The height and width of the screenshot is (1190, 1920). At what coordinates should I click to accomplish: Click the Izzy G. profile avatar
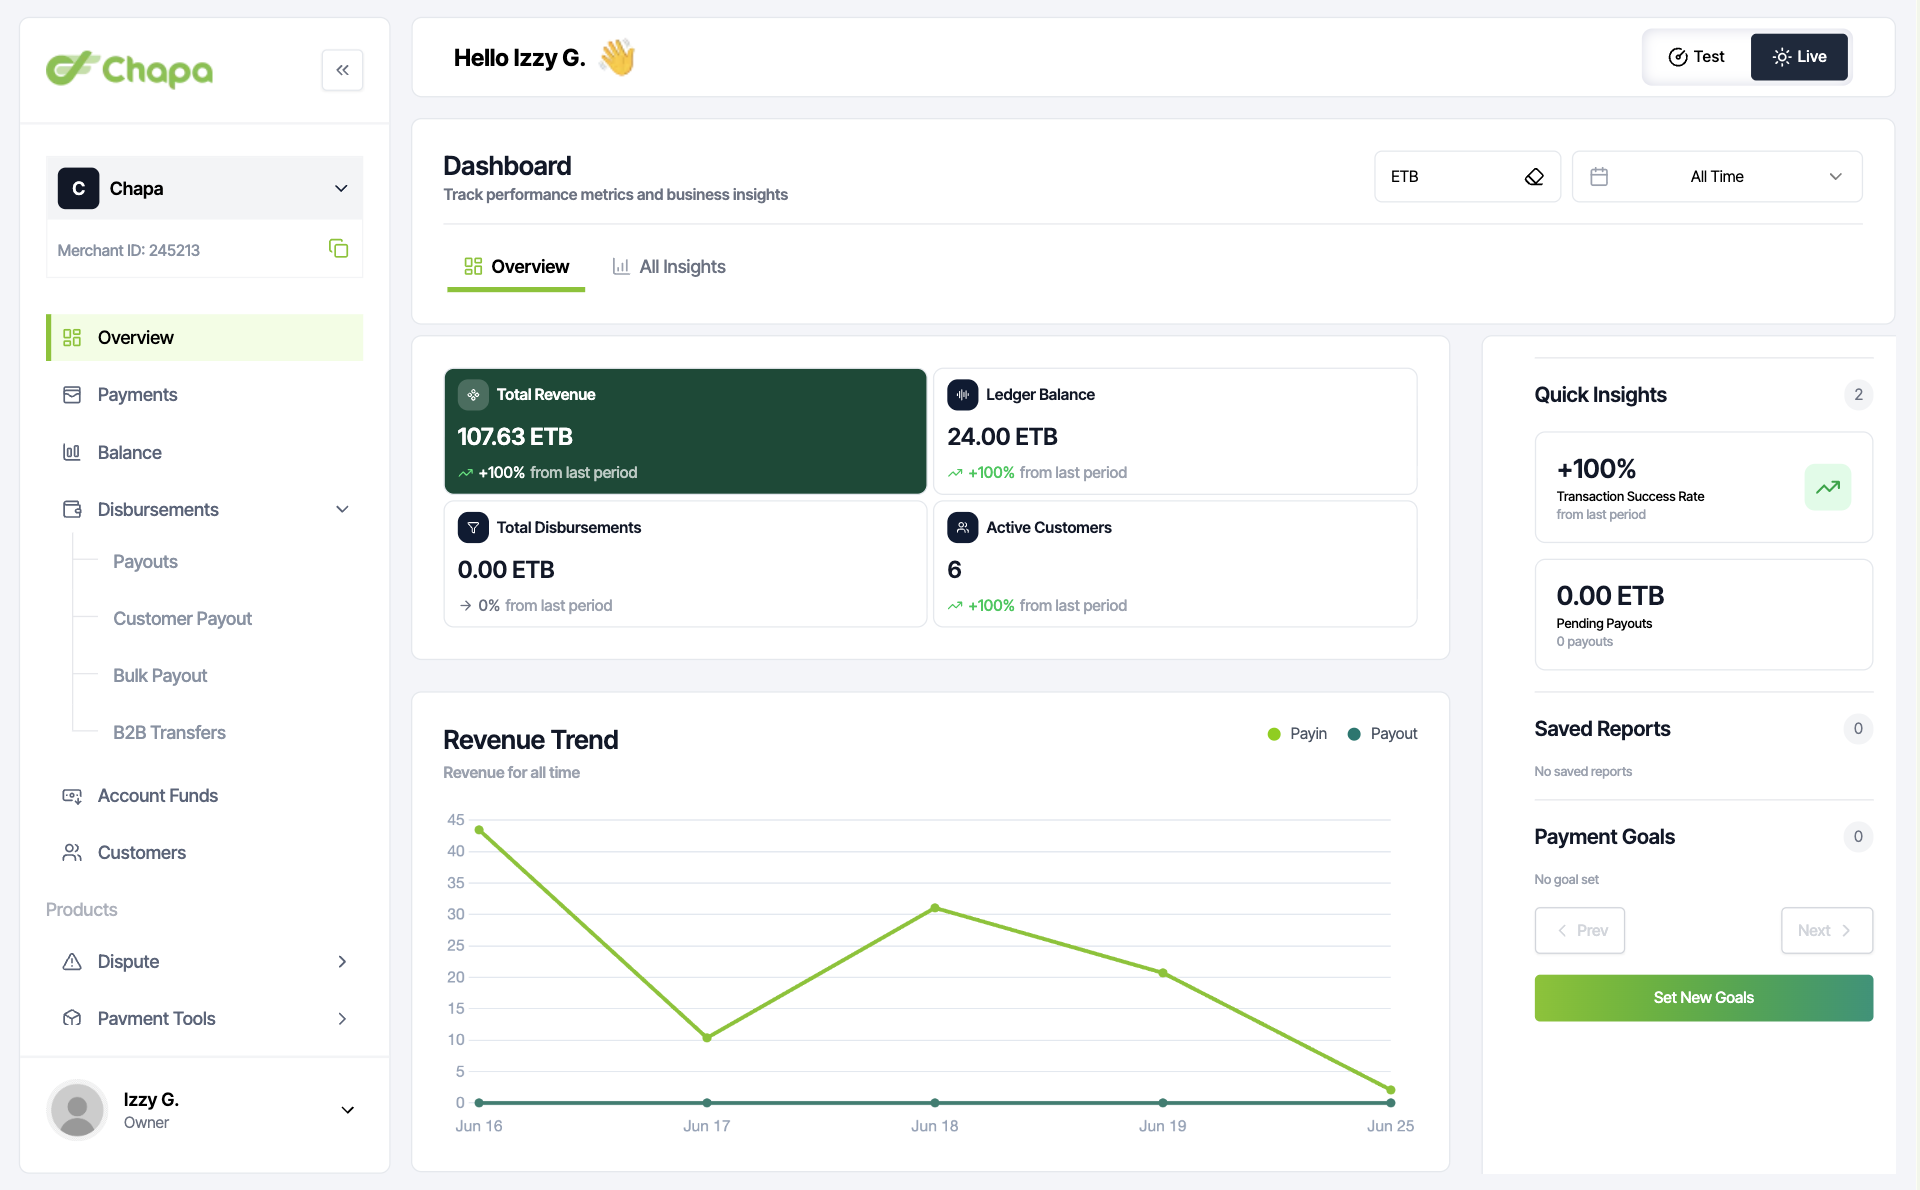point(77,1110)
